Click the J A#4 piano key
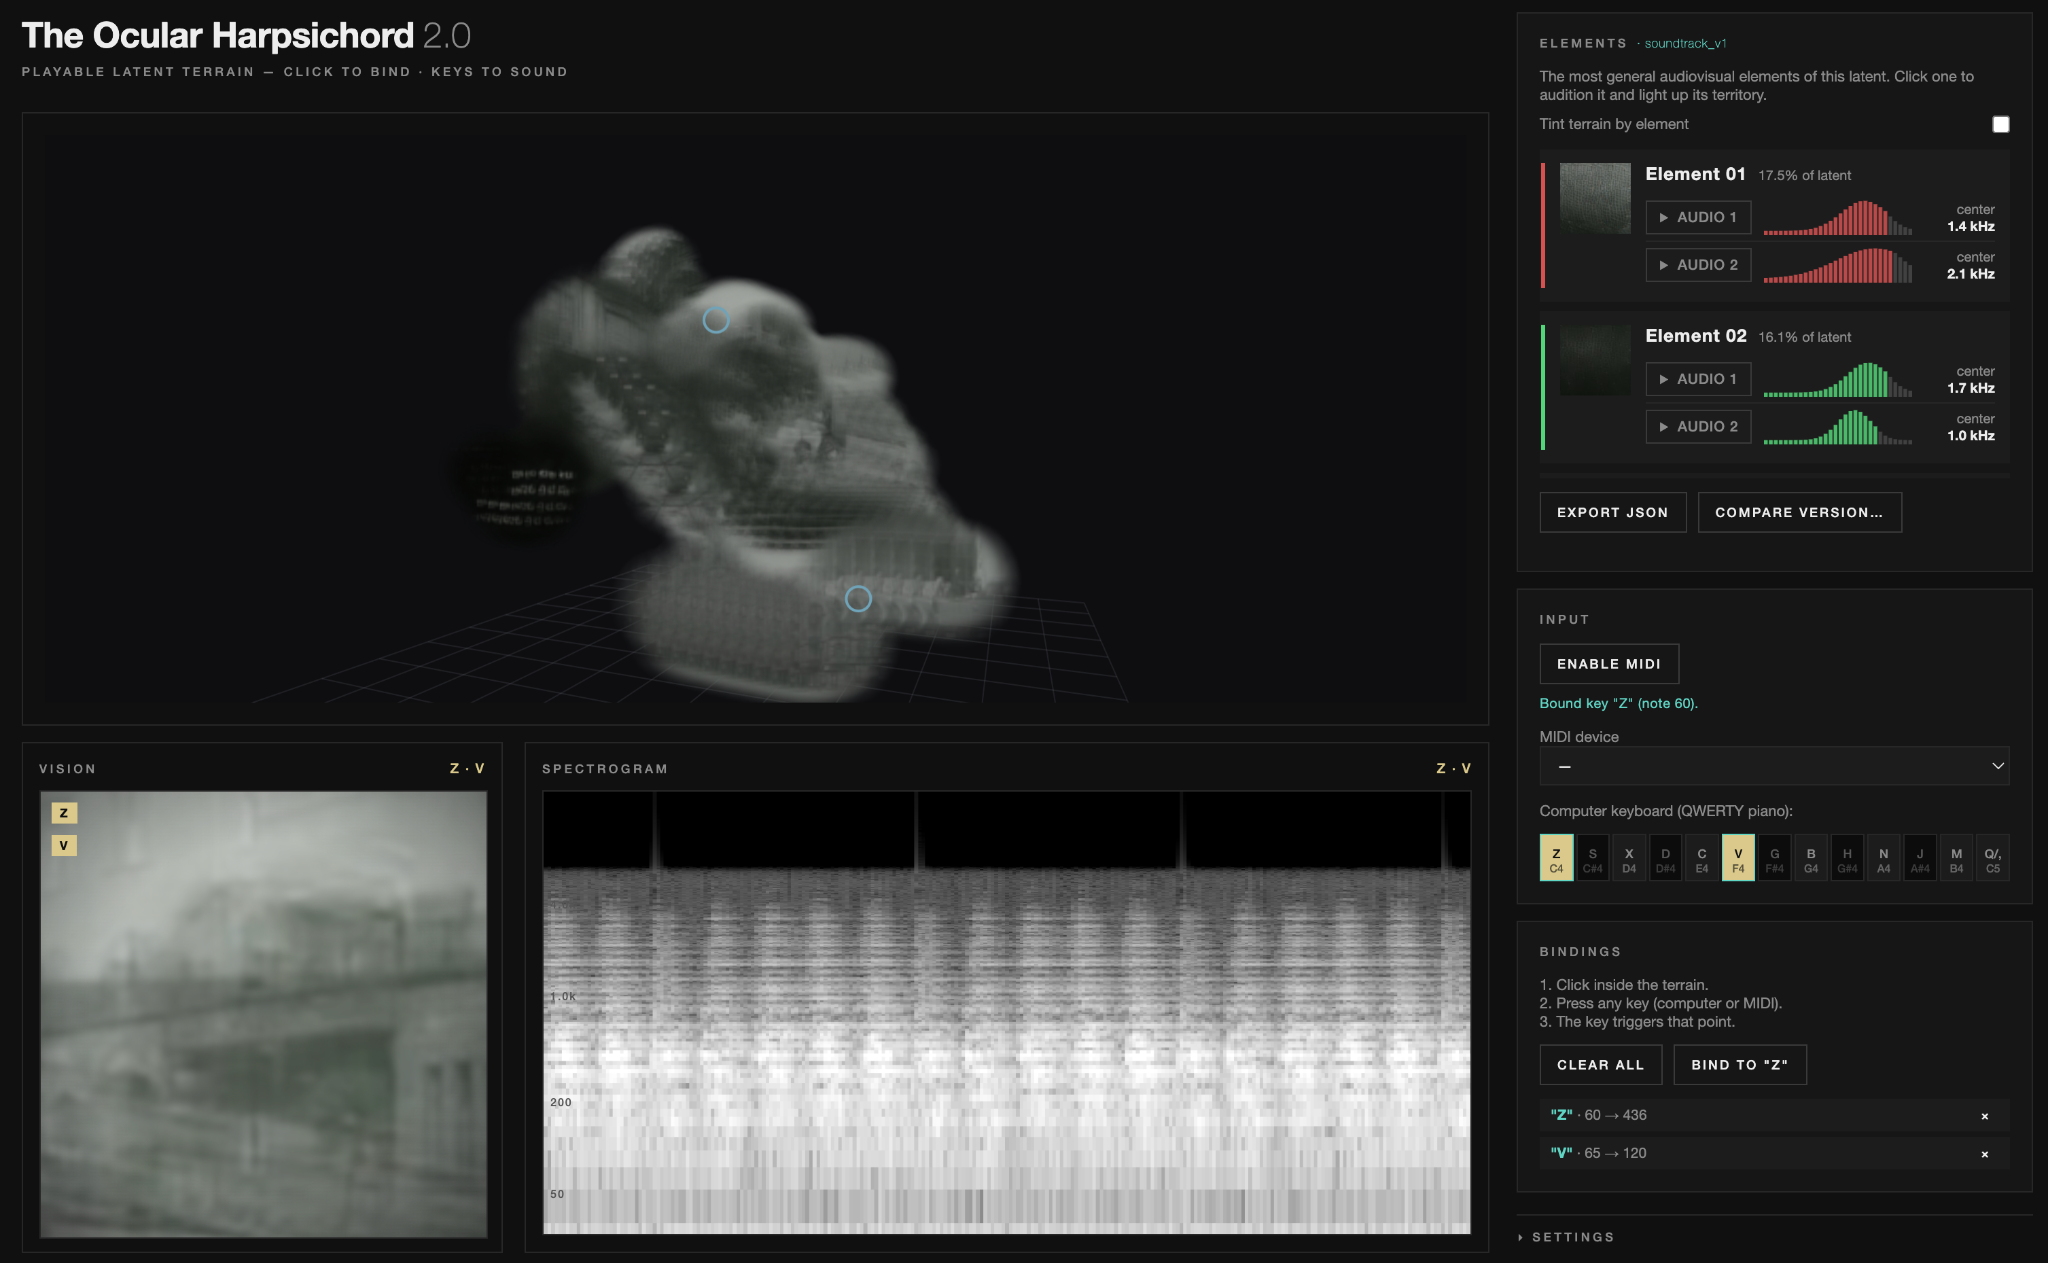Viewport: 2048px width, 1263px height. (1920, 858)
